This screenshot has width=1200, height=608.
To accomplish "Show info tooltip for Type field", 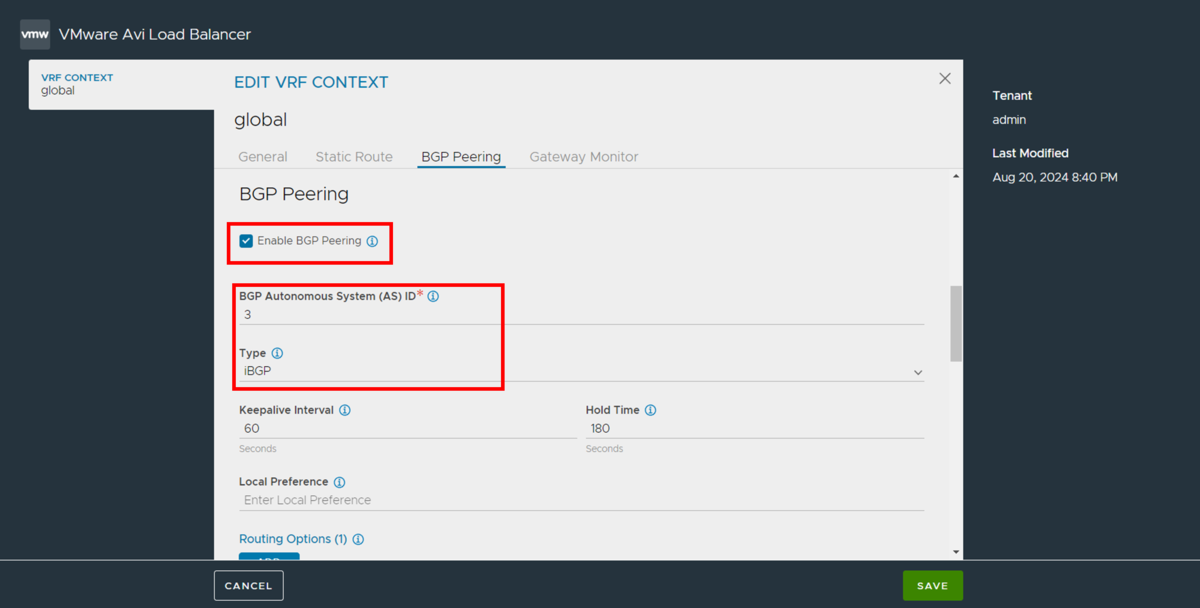I will point(277,353).
